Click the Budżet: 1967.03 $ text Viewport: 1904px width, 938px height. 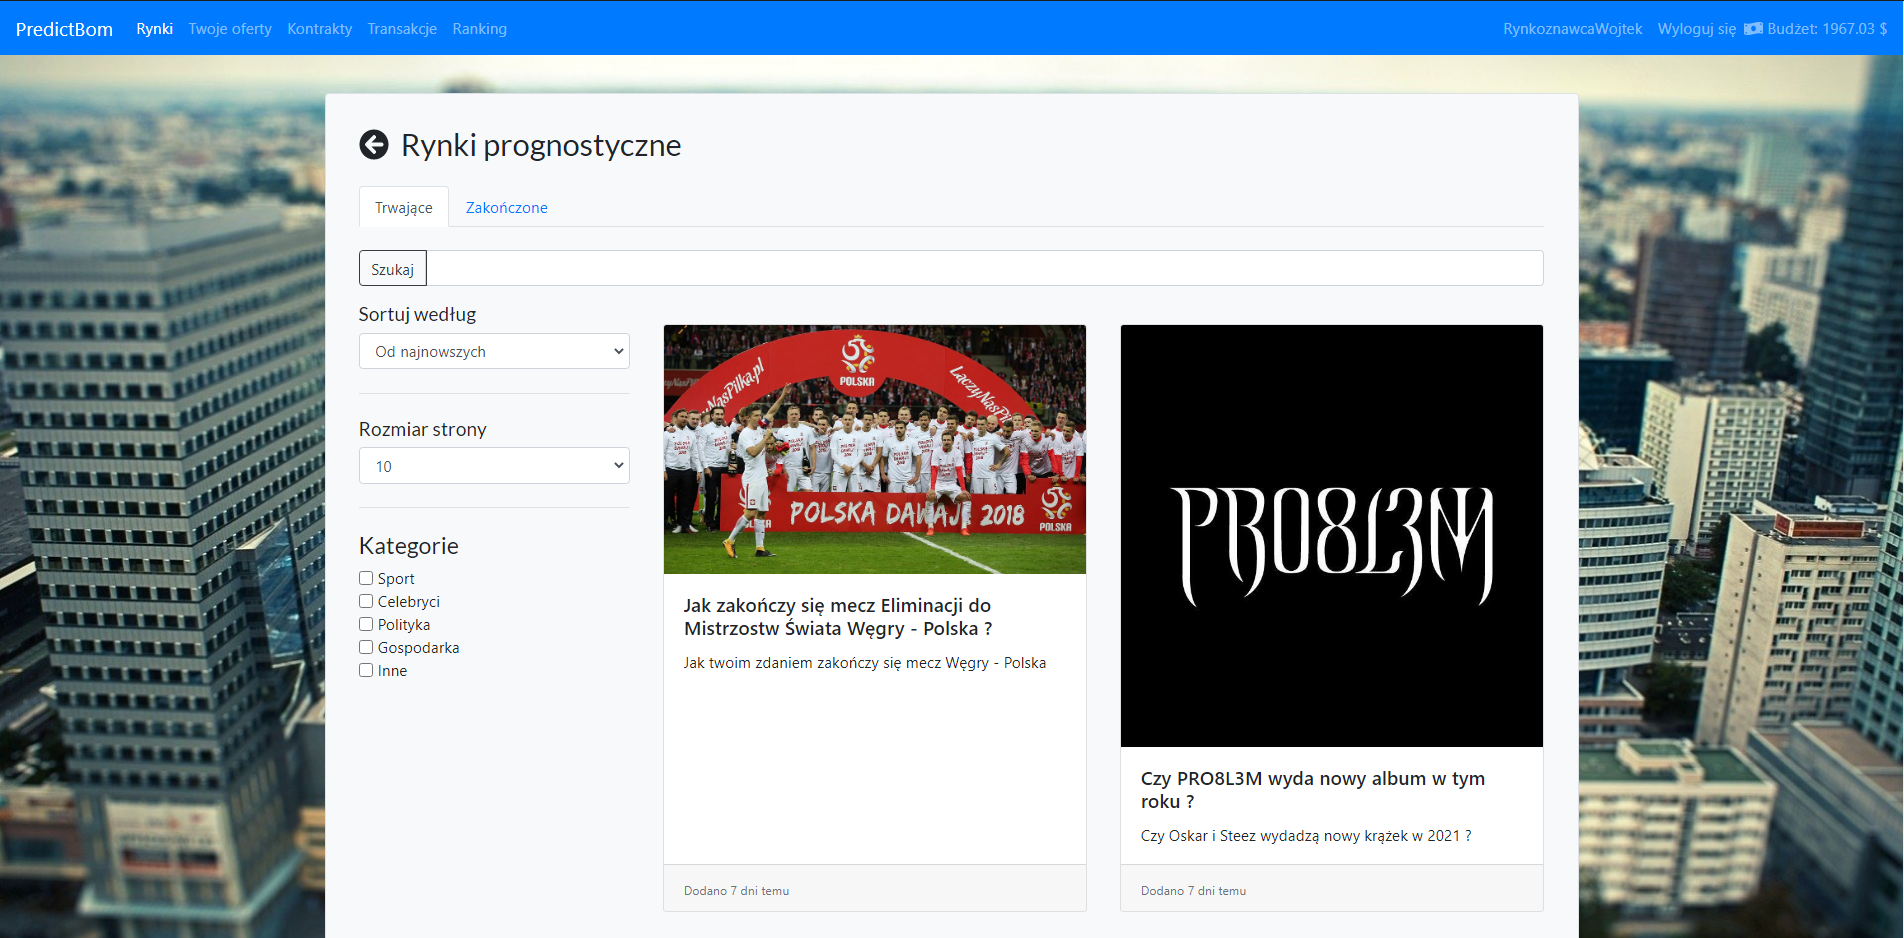[x=1827, y=29]
